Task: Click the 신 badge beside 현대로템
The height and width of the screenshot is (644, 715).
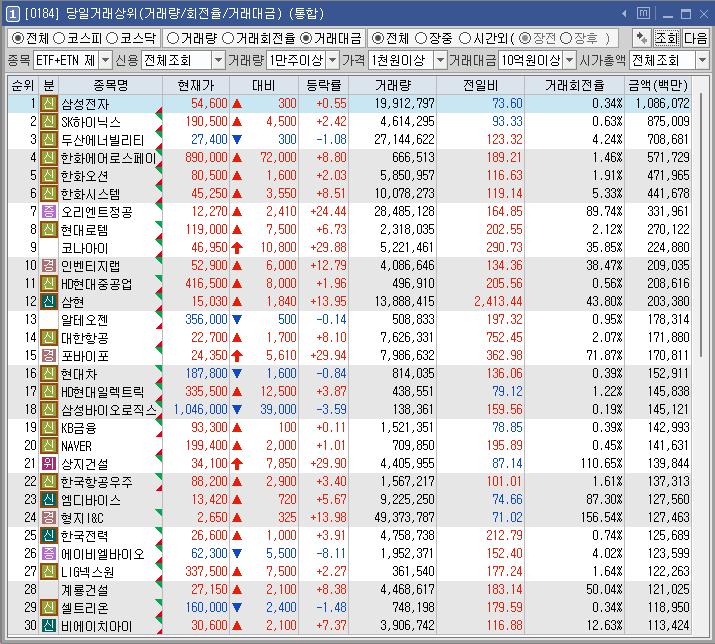Action: pyautogui.click(x=49, y=229)
